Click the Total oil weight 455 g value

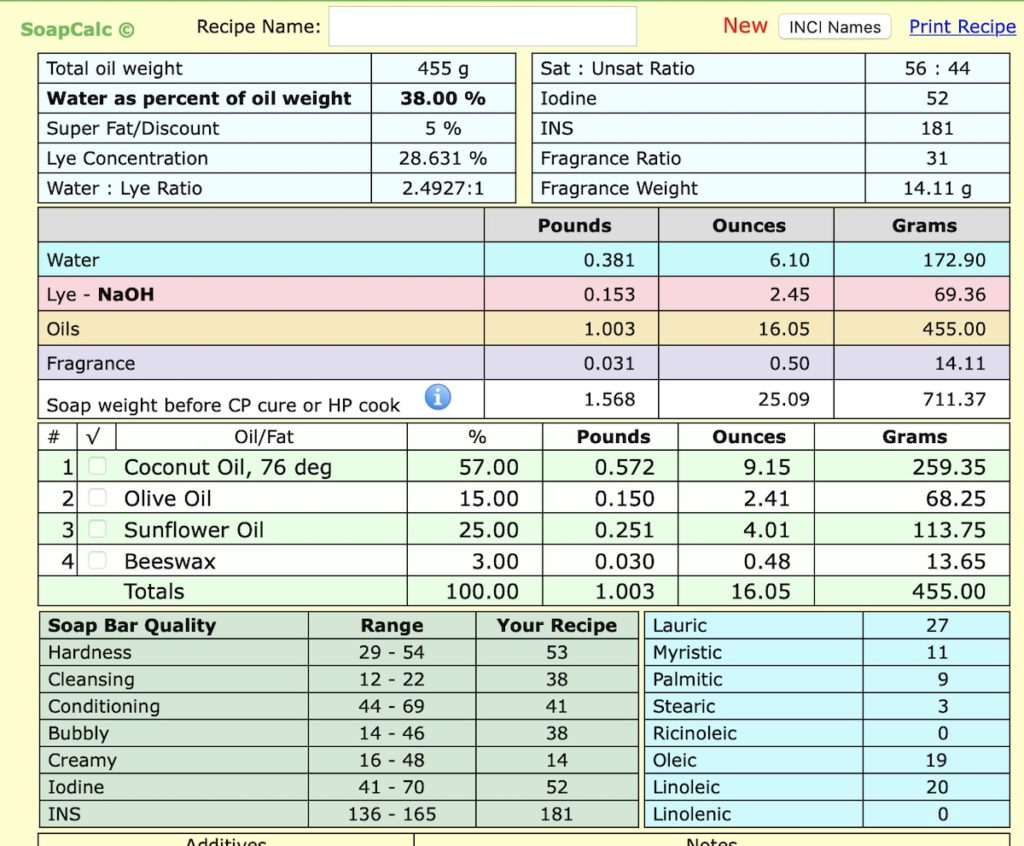(444, 68)
